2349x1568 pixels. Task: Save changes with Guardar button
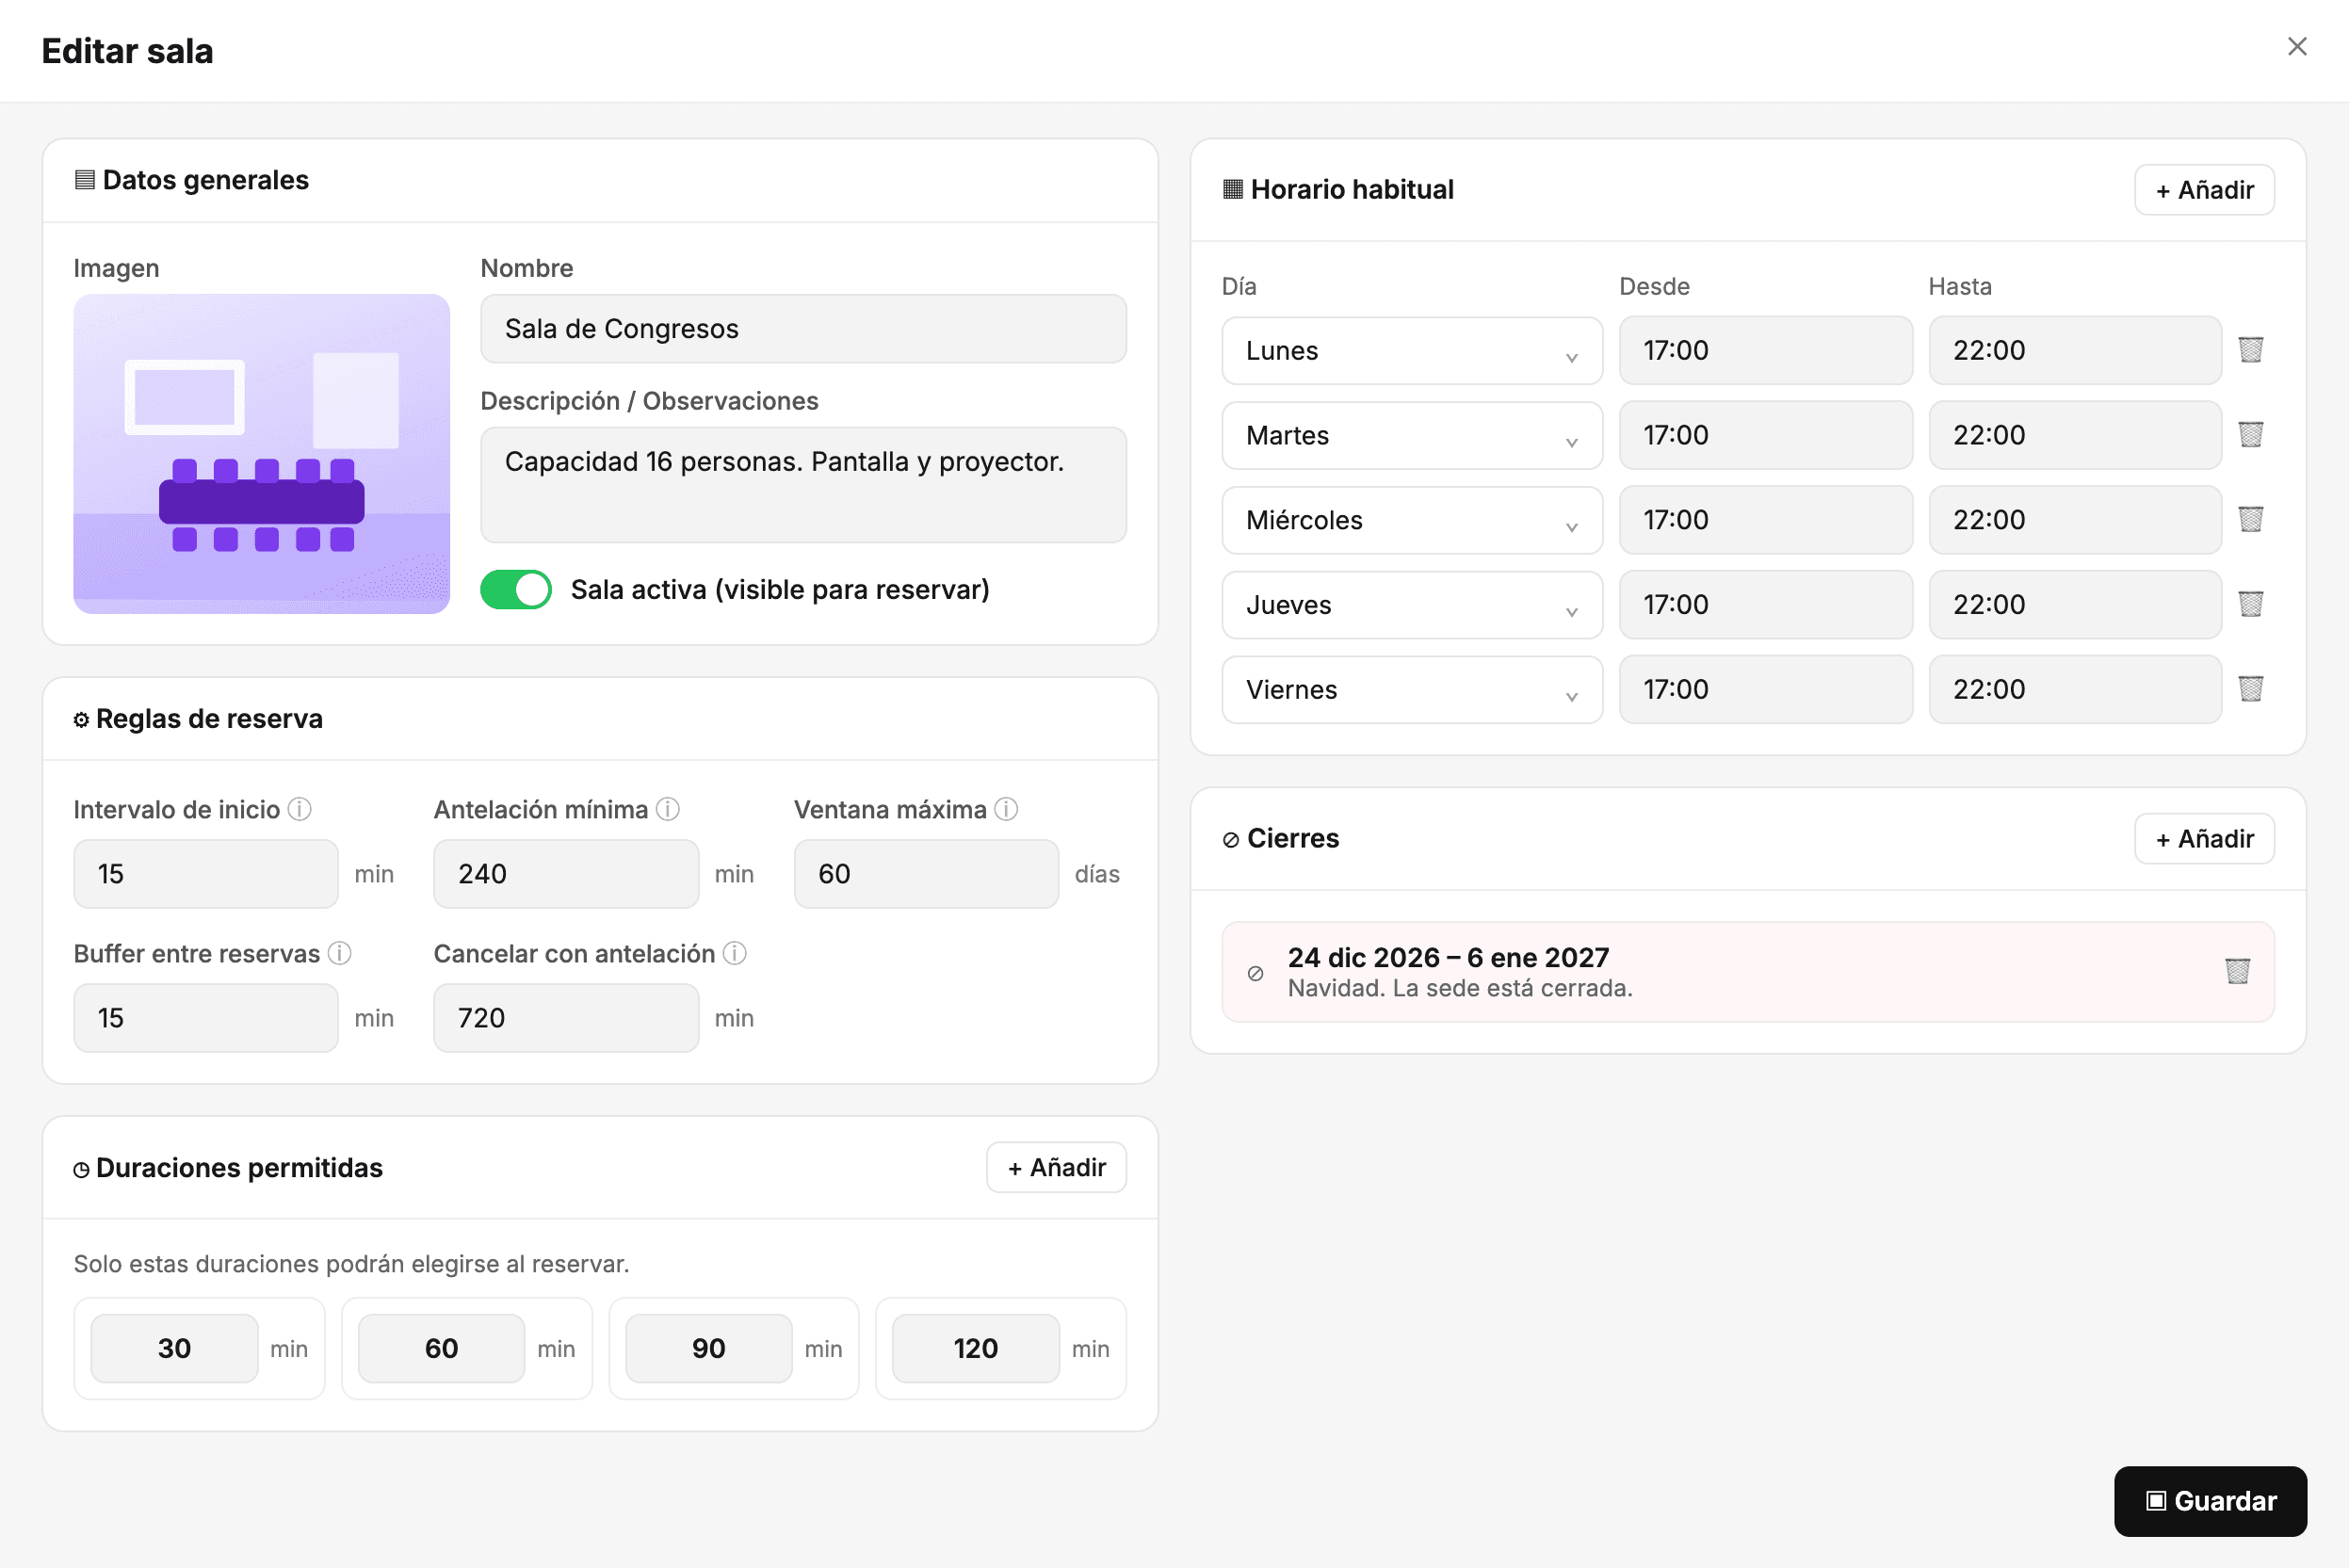(2210, 1501)
